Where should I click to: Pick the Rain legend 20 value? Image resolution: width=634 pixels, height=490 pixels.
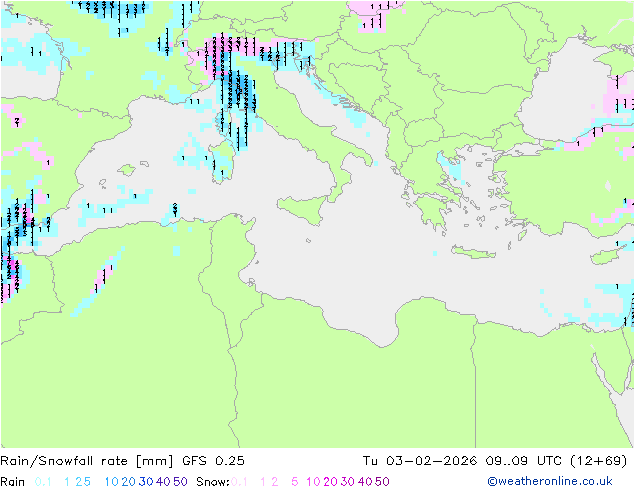click(129, 482)
